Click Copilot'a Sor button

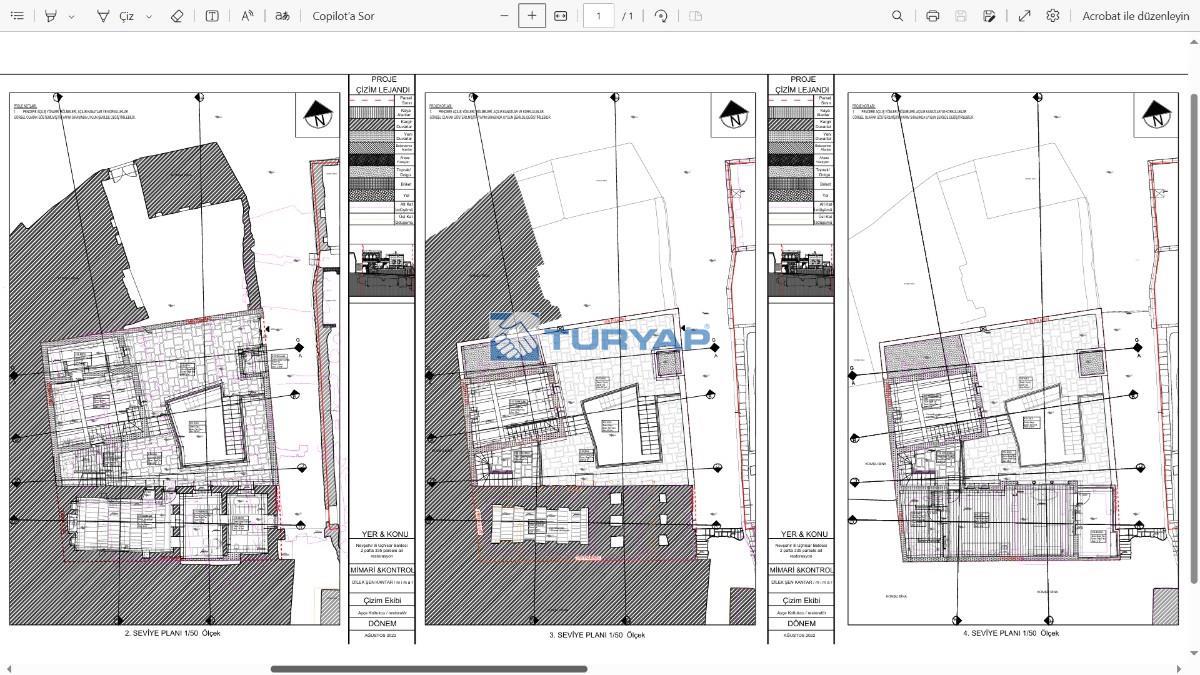click(x=343, y=16)
